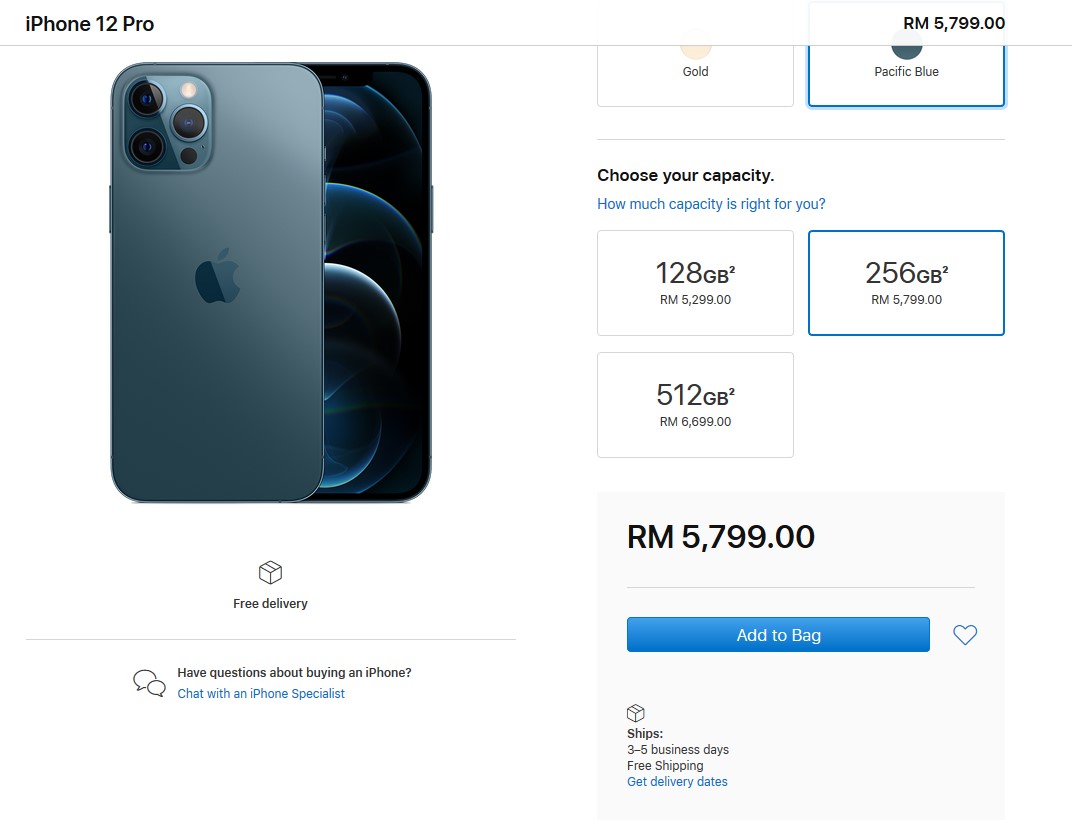Click the phone's triple camera module
Image resolution: width=1072 pixels, height=828 pixels.
point(166,121)
